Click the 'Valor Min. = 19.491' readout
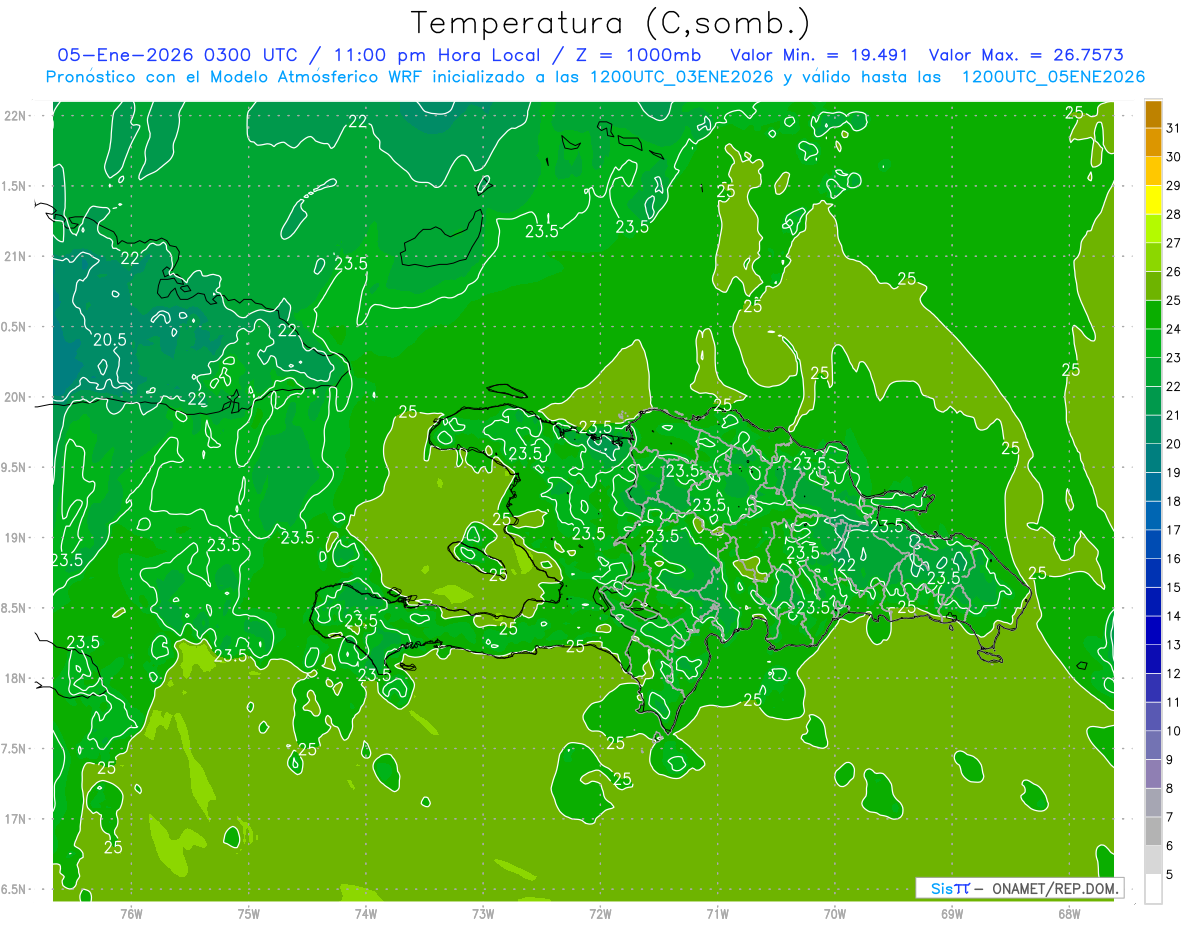The width and height of the screenshot is (1200, 927). [819, 55]
